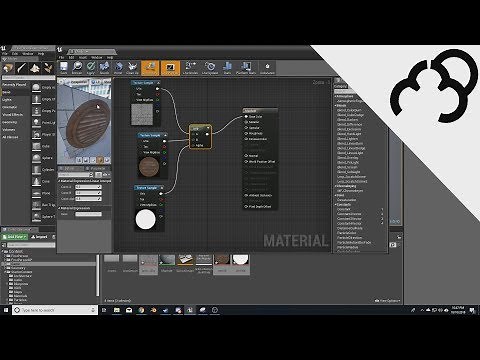
Task: Click the Import button in Content Browser
Action: click(x=40, y=237)
